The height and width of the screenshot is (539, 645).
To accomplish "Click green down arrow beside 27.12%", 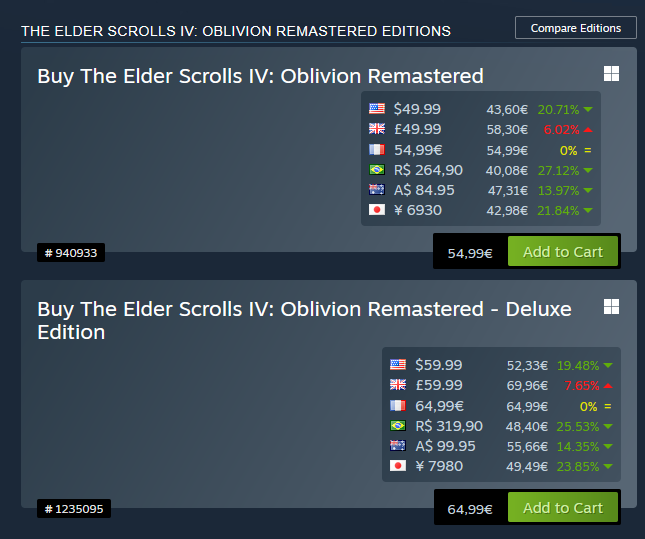I will (x=587, y=170).
